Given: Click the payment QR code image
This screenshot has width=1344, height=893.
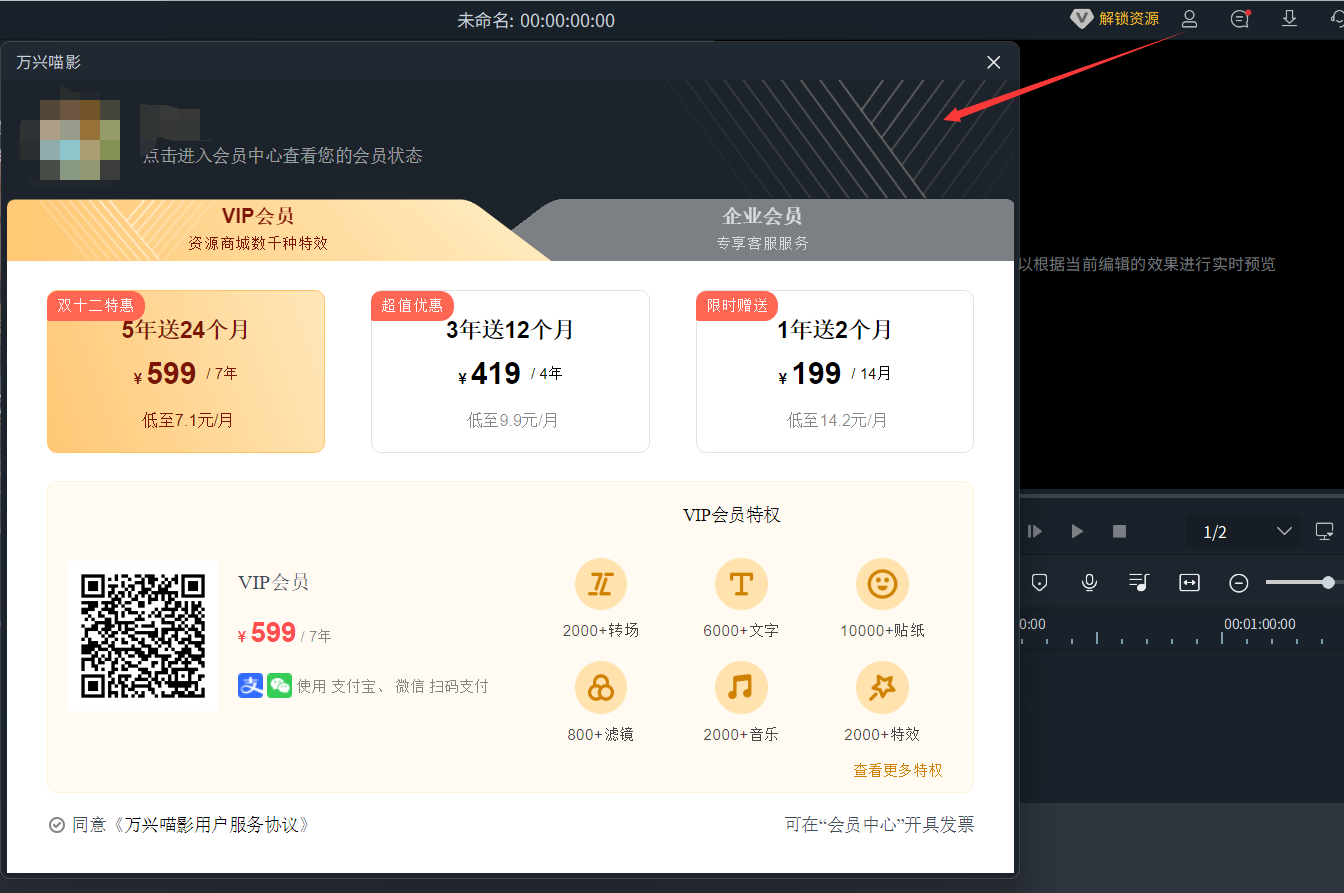Looking at the screenshot, I should click(x=143, y=635).
